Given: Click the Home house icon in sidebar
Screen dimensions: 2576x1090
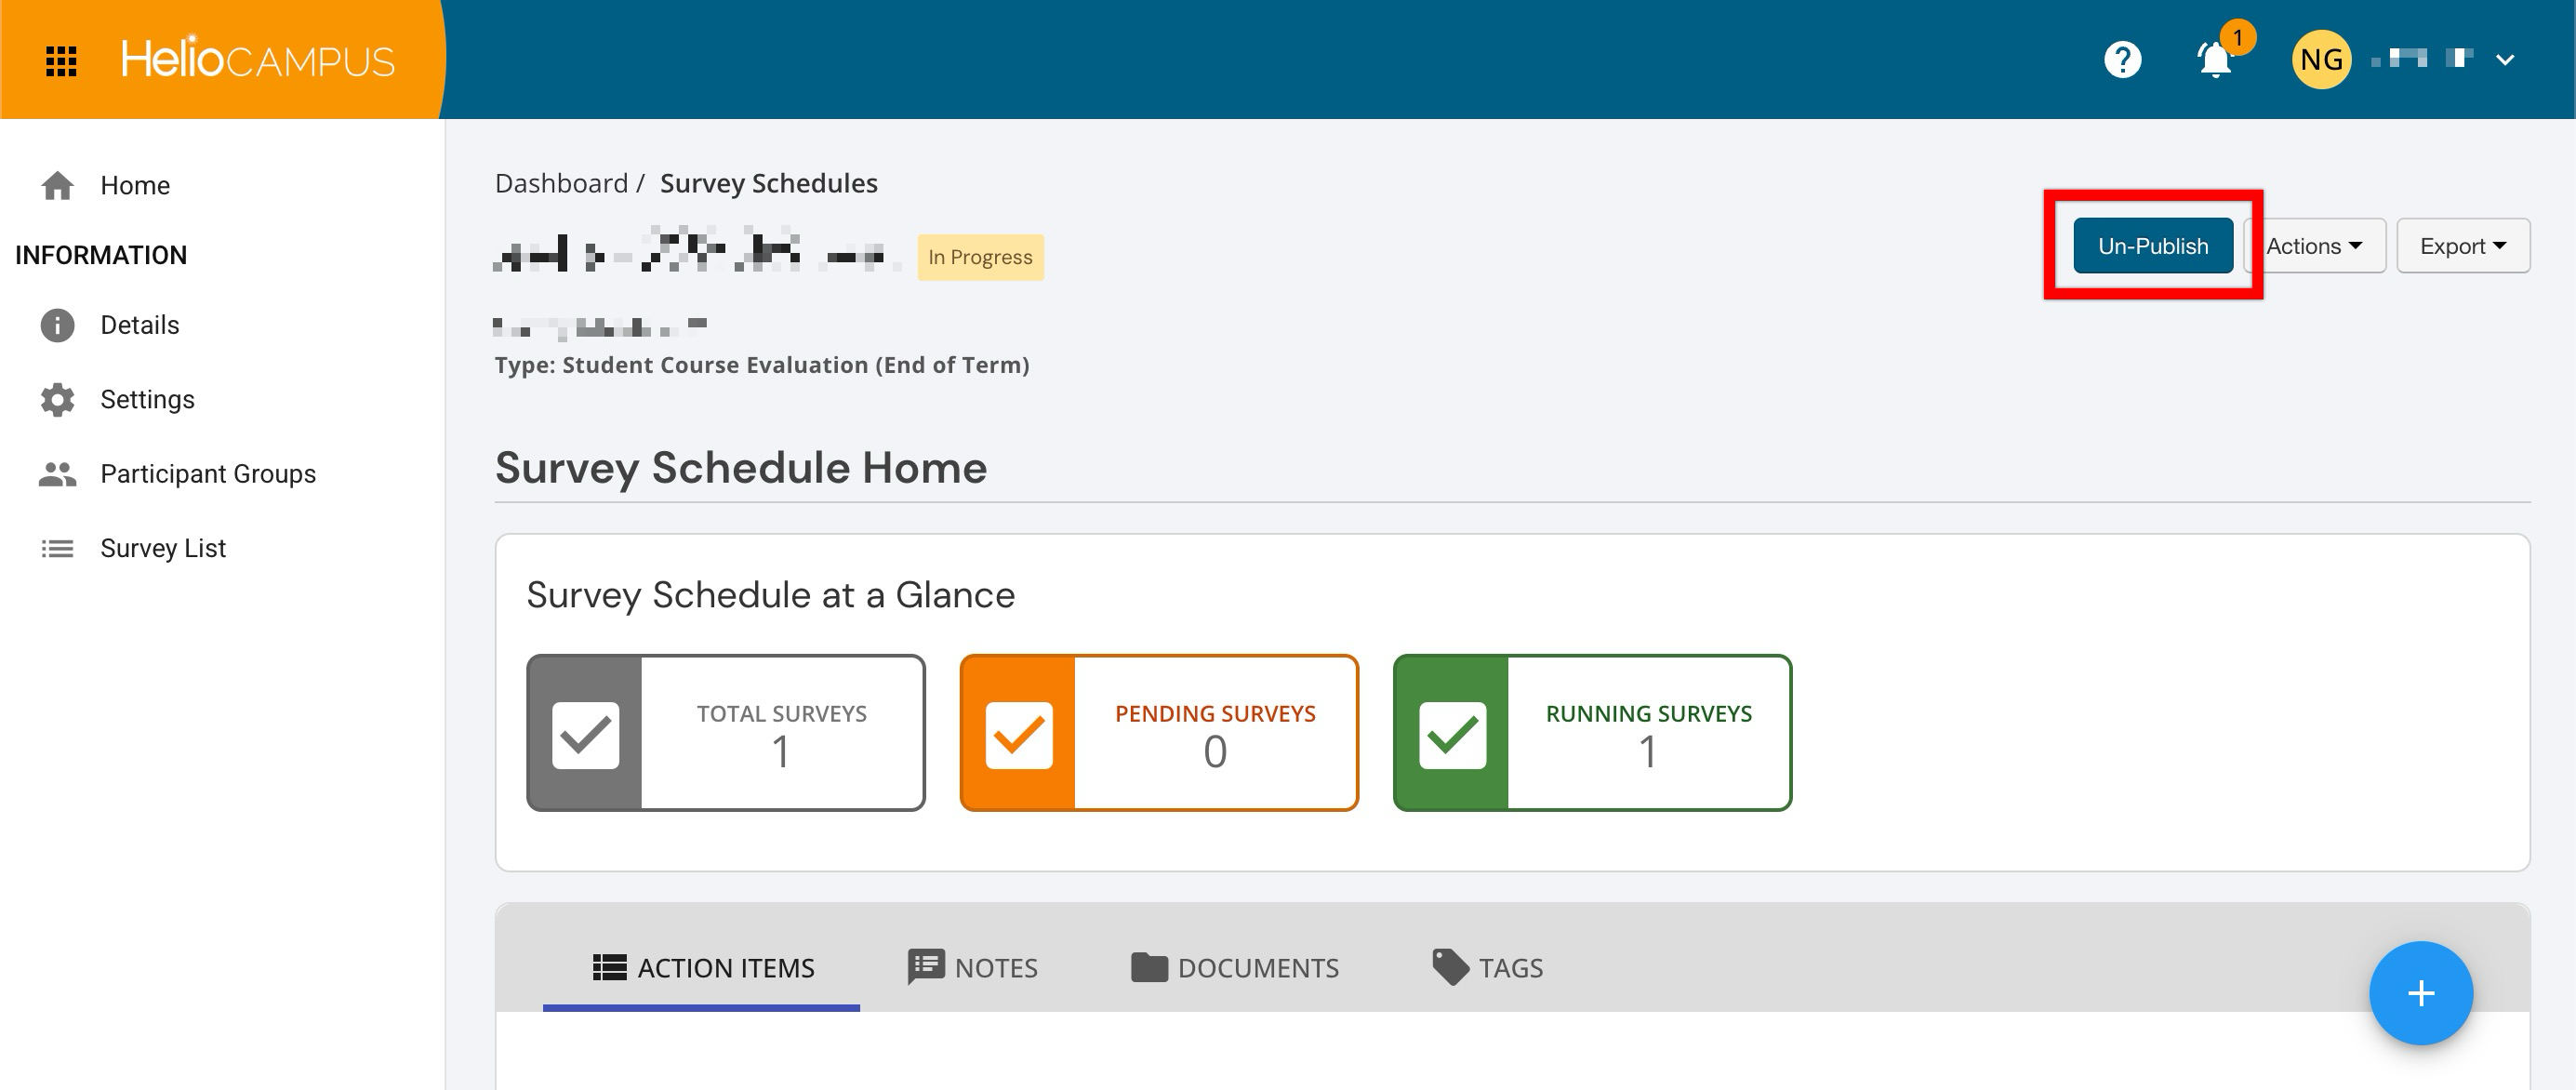Looking at the screenshot, I should click(x=57, y=186).
